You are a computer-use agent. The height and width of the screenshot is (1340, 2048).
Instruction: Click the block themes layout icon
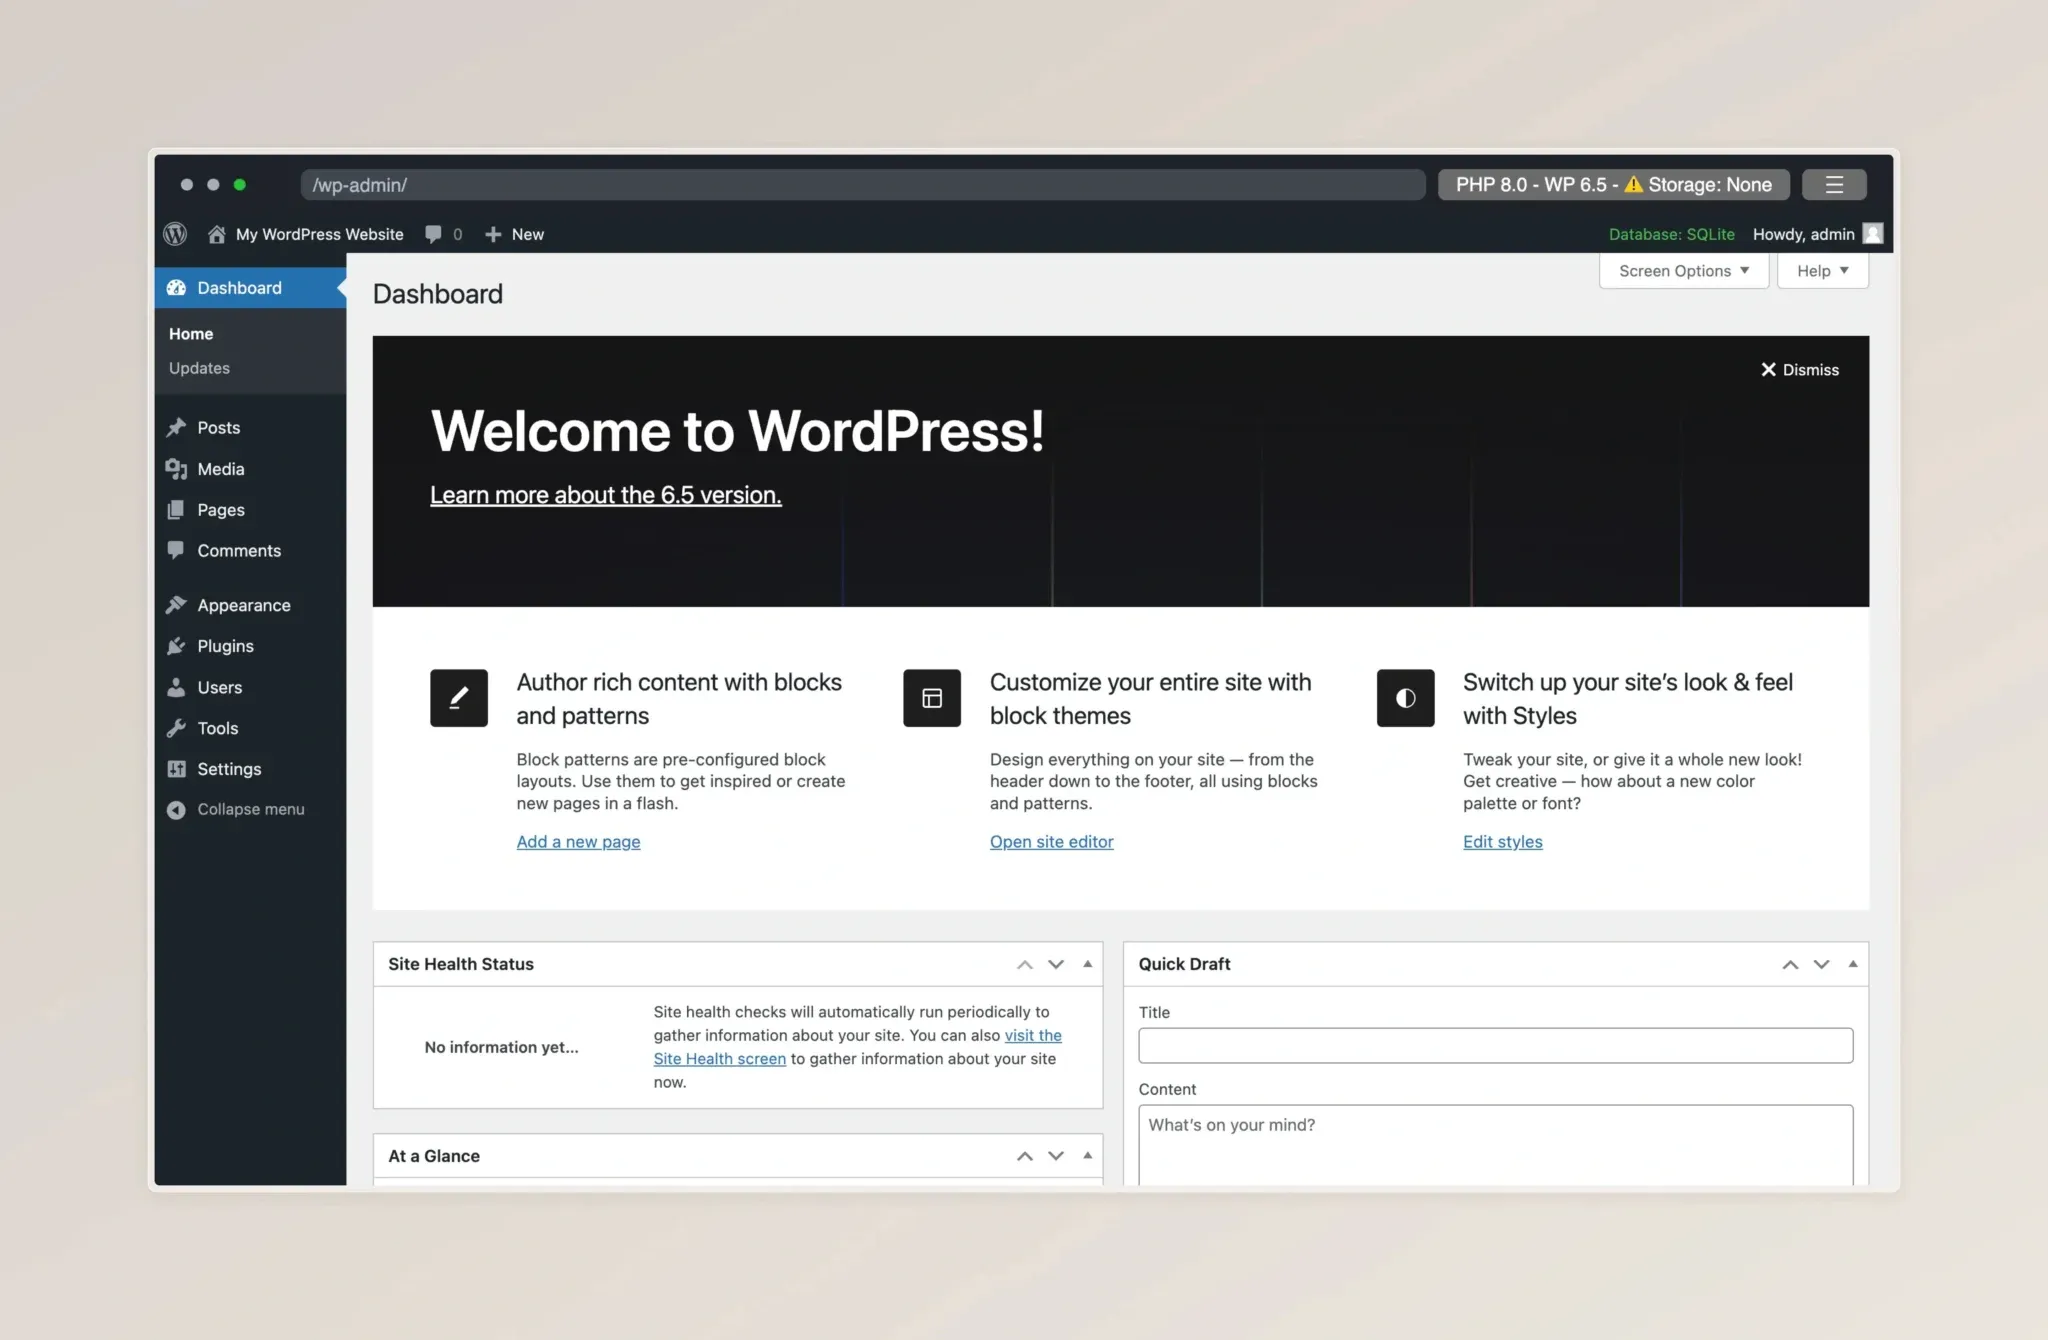(x=932, y=698)
